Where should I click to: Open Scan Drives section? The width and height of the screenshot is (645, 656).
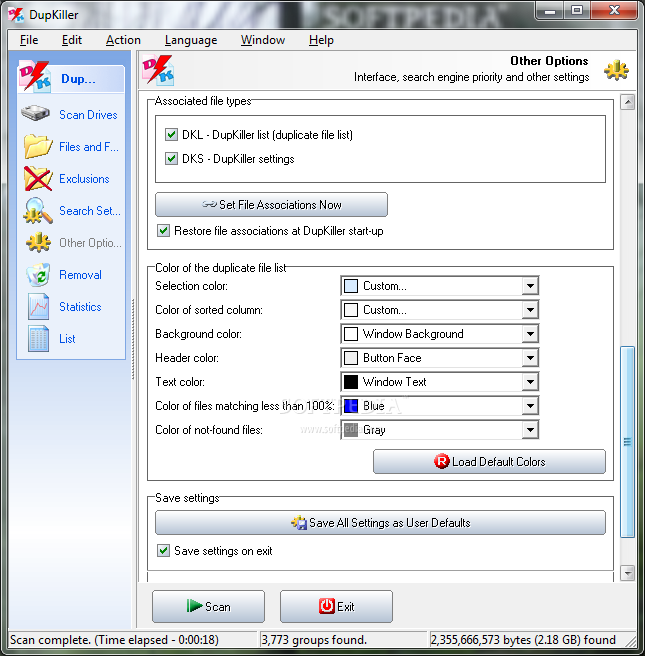coord(88,115)
